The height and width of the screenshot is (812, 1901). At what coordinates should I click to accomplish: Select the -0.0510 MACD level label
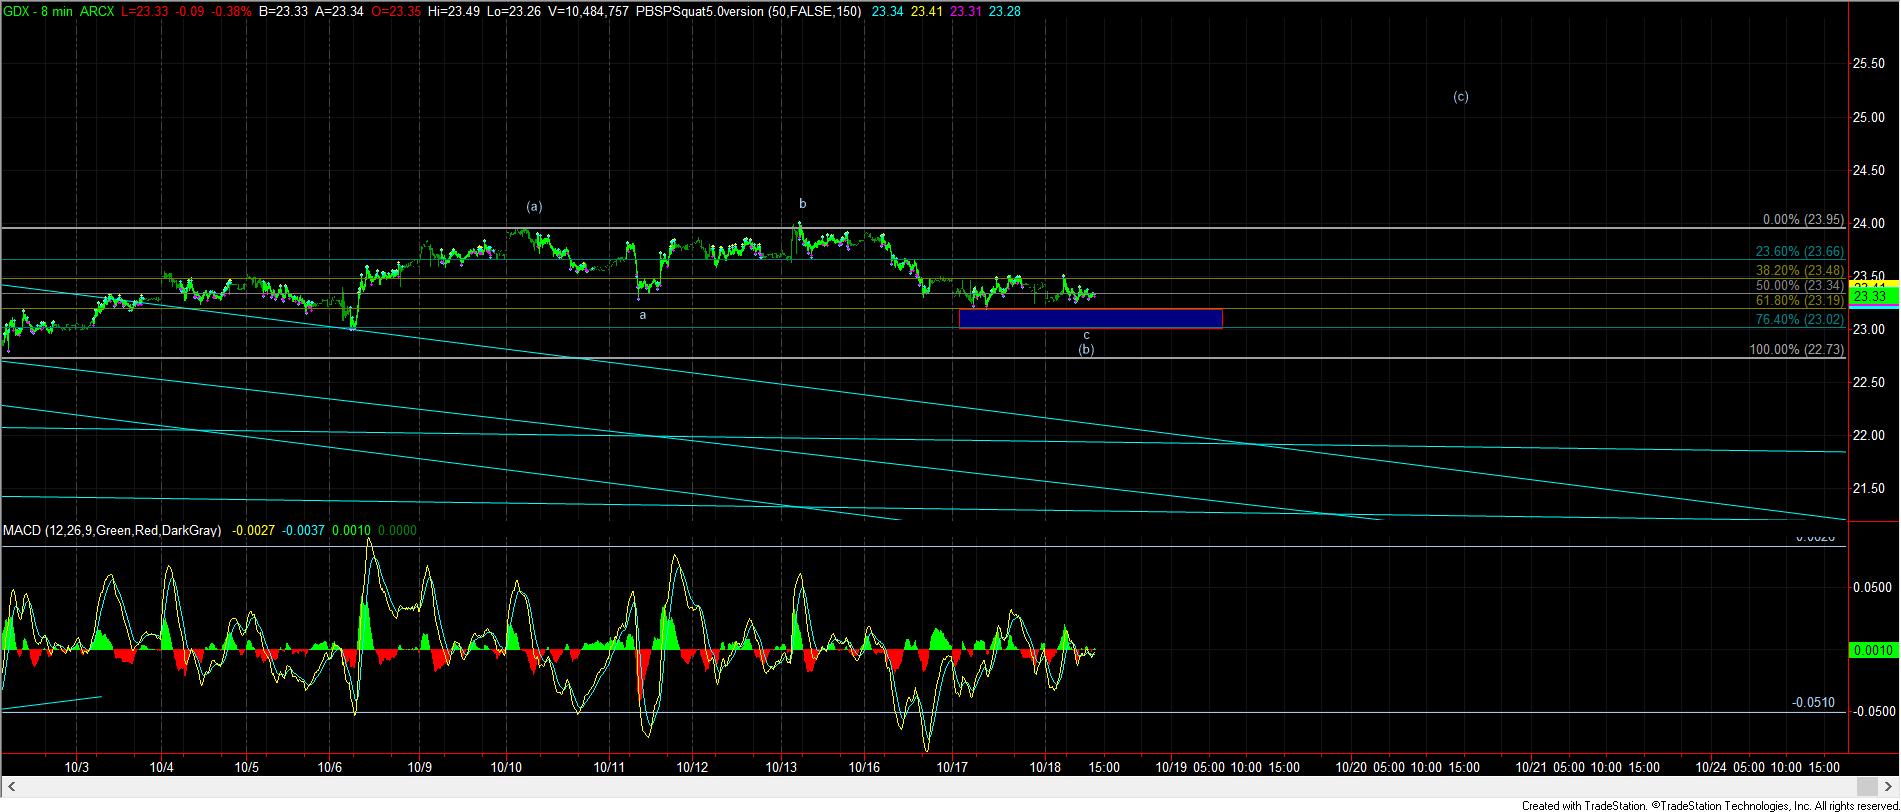(1813, 702)
